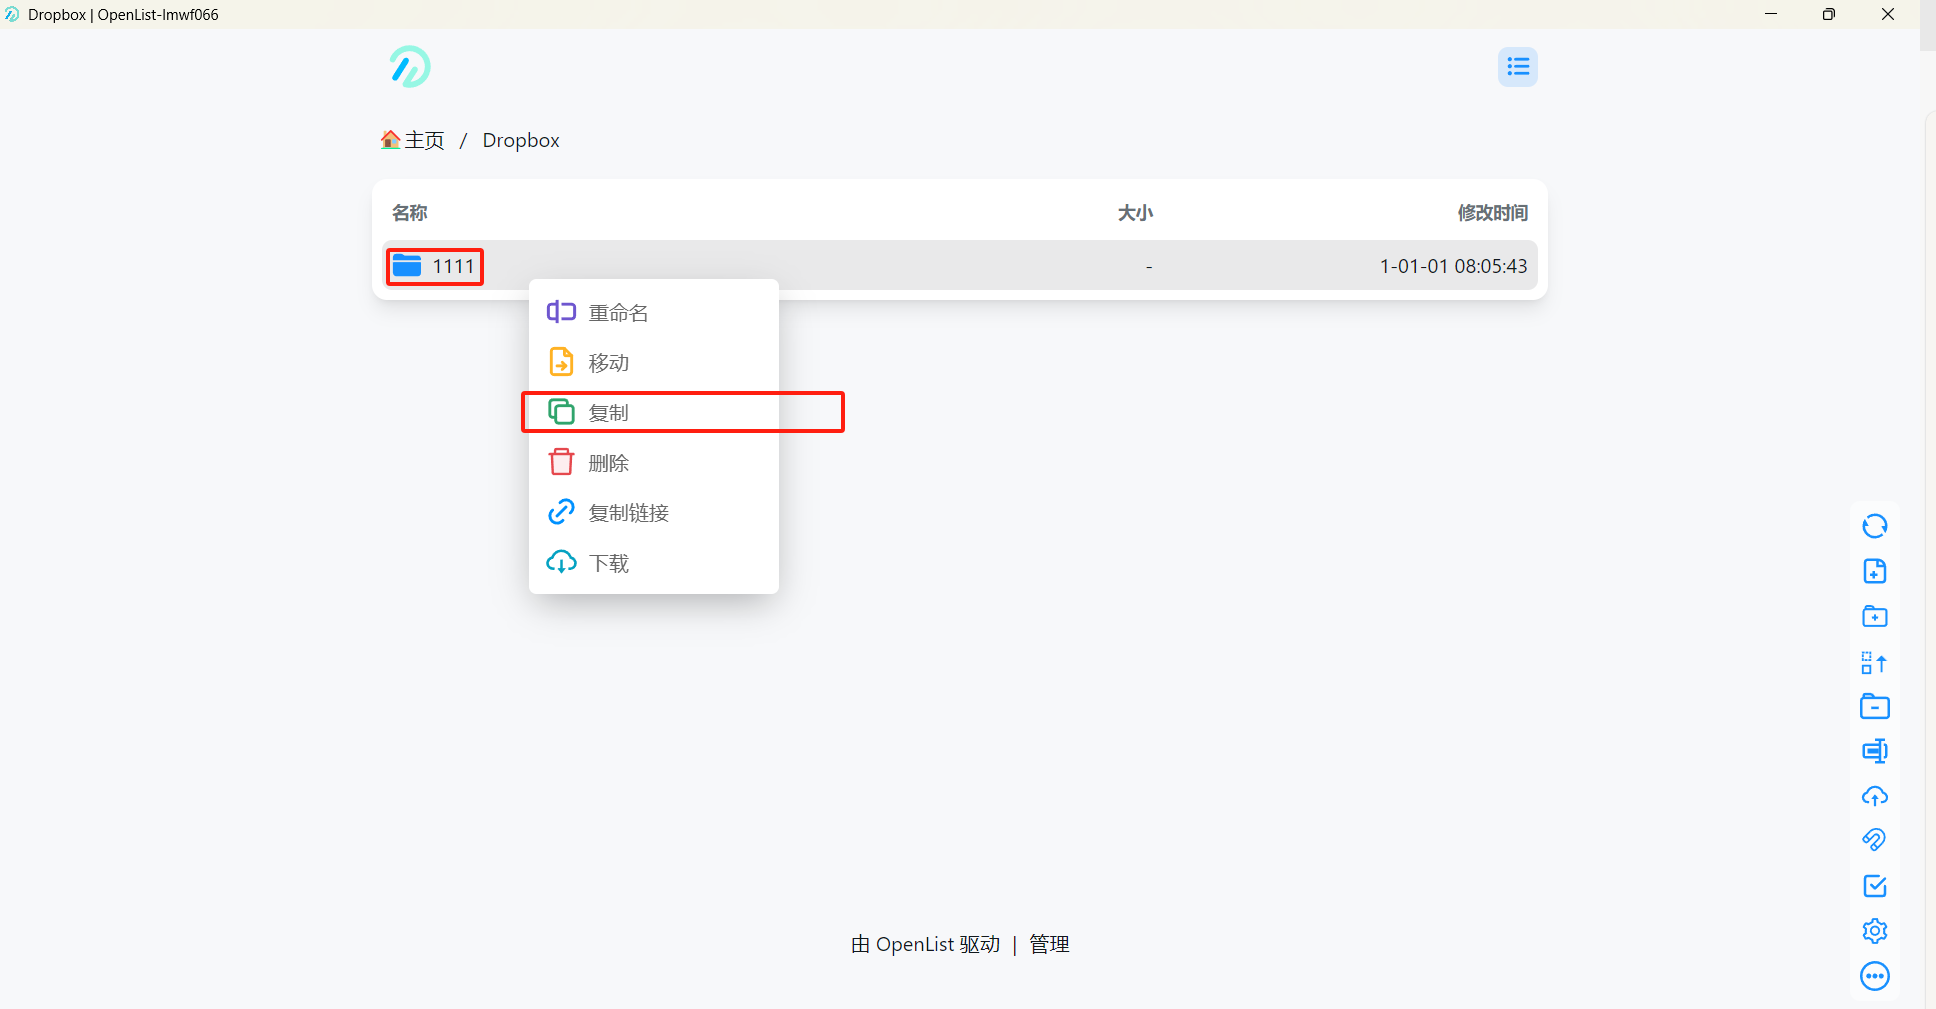1936x1009 pixels.
Task: Click the OpenList 驱动 footer link
Action: click(x=926, y=944)
